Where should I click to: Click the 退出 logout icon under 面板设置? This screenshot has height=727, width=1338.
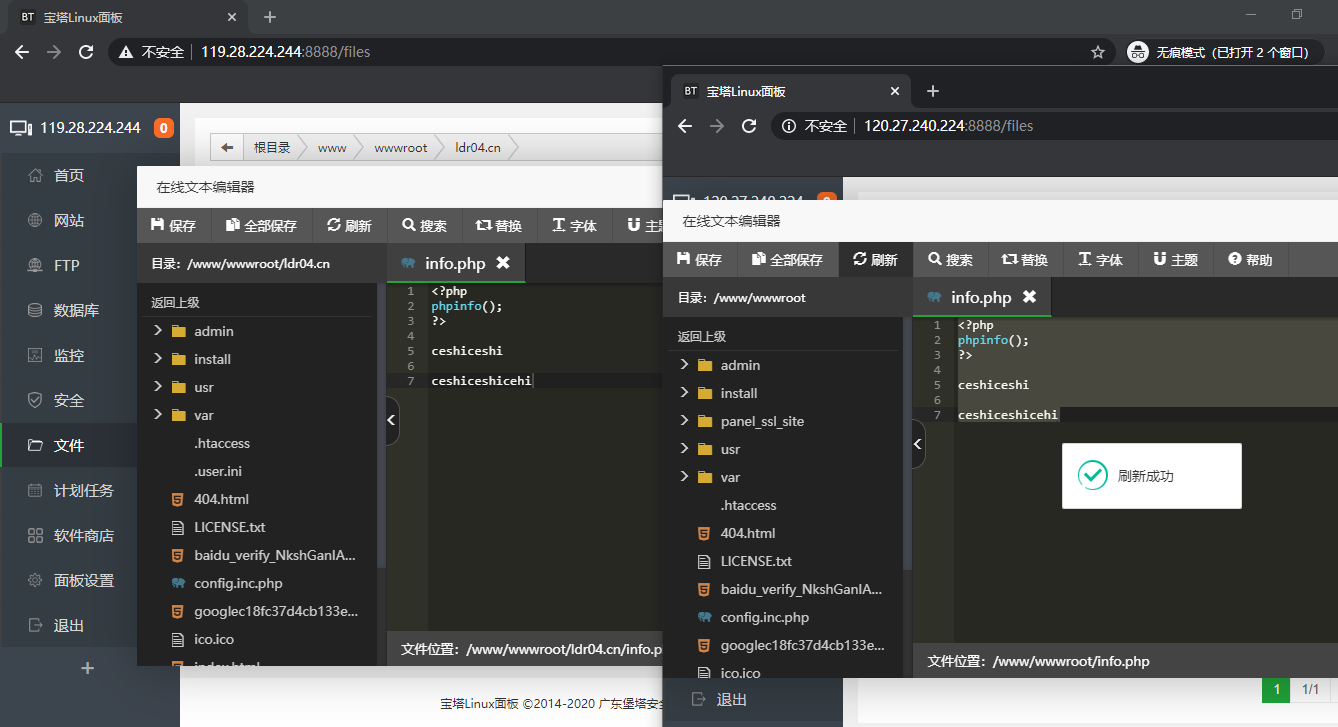point(35,626)
